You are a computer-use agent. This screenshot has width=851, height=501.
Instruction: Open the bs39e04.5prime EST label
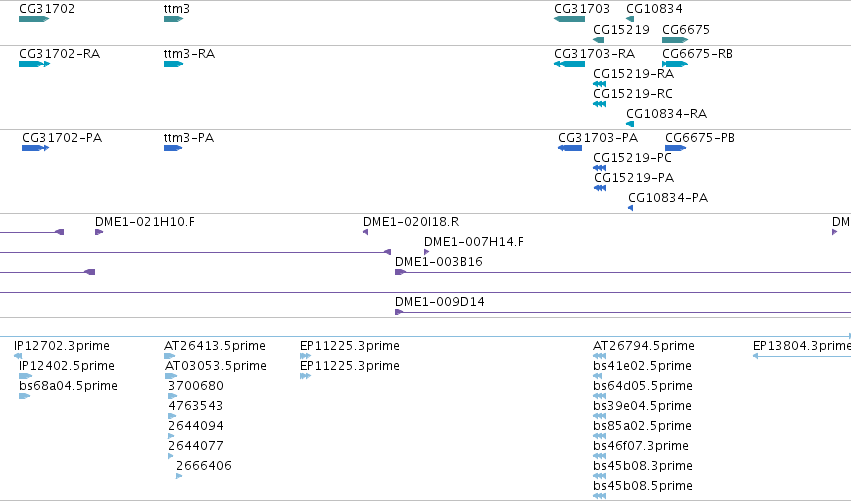642,406
